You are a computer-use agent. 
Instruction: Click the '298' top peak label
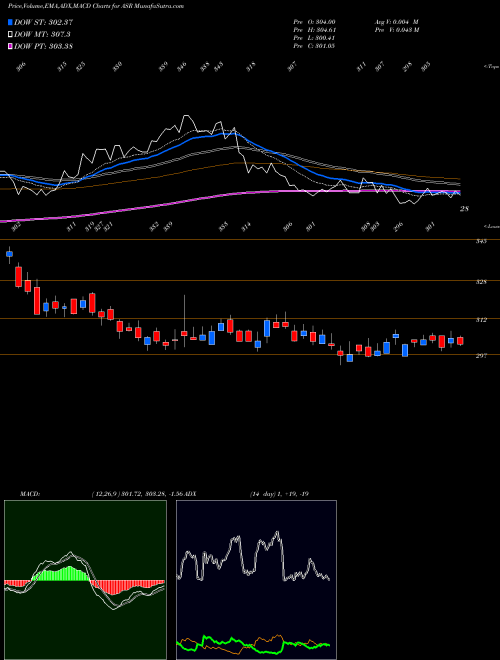point(407,67)
